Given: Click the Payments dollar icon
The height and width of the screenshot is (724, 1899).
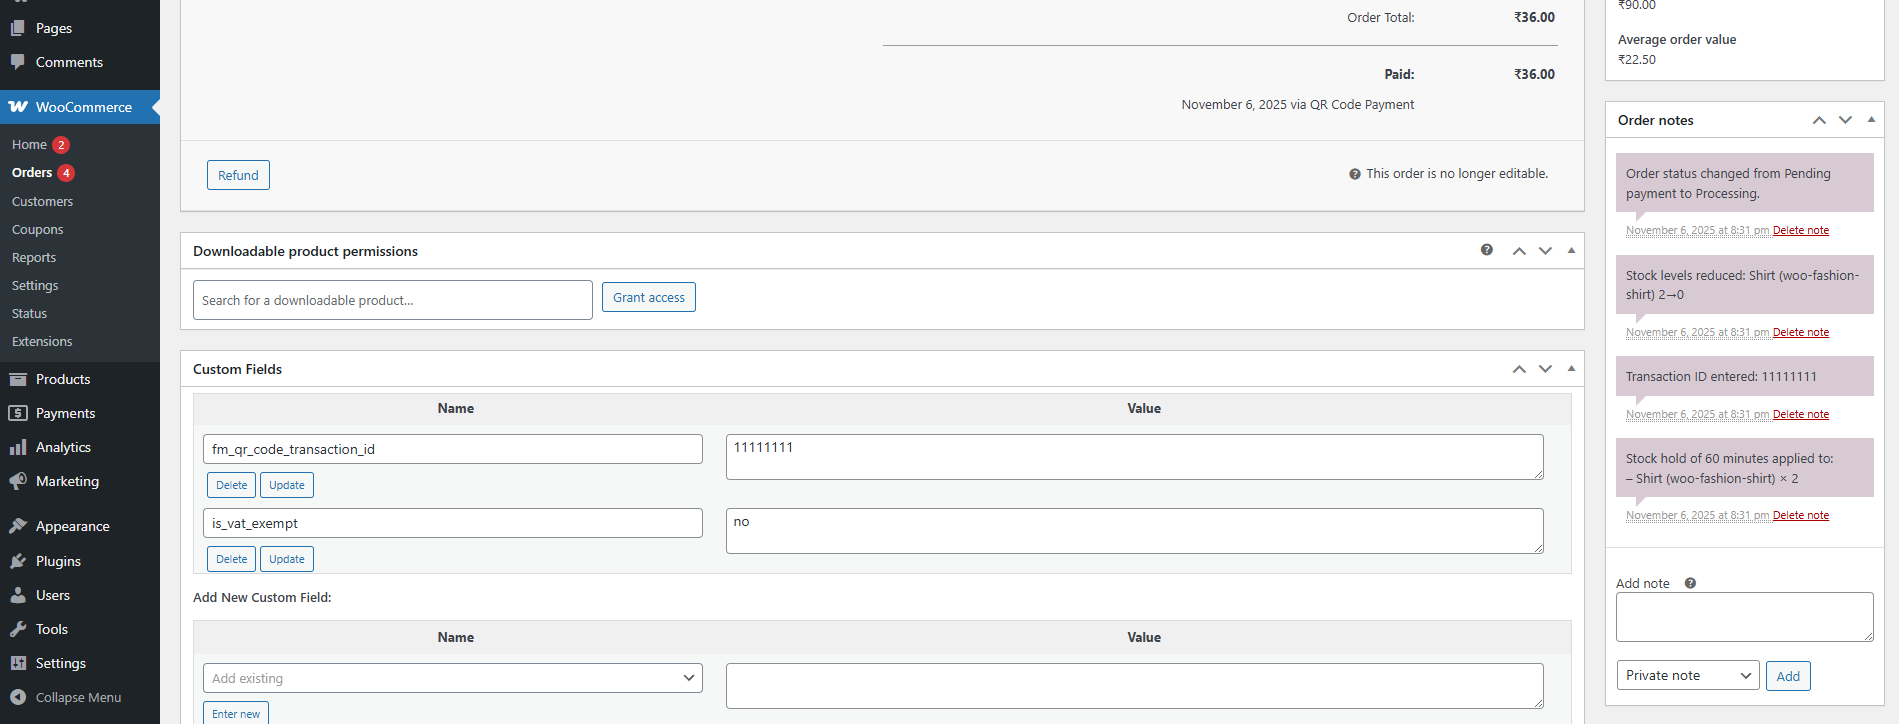Looking at the screenshot, I should (18, 413).
